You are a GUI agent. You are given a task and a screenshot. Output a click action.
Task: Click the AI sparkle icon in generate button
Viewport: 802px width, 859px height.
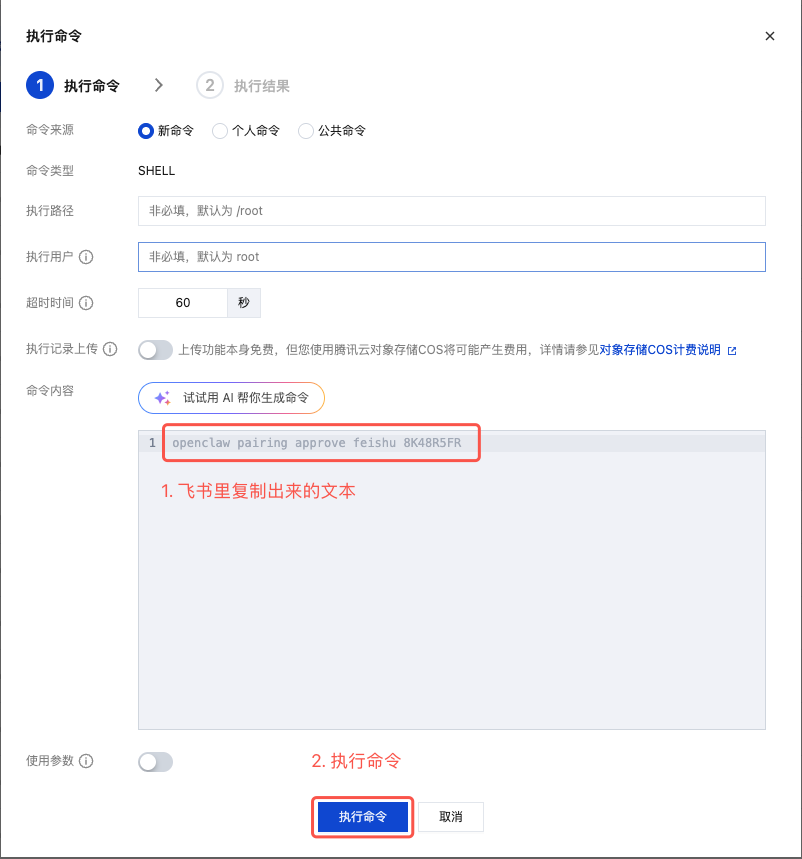(x=162, y=398)
